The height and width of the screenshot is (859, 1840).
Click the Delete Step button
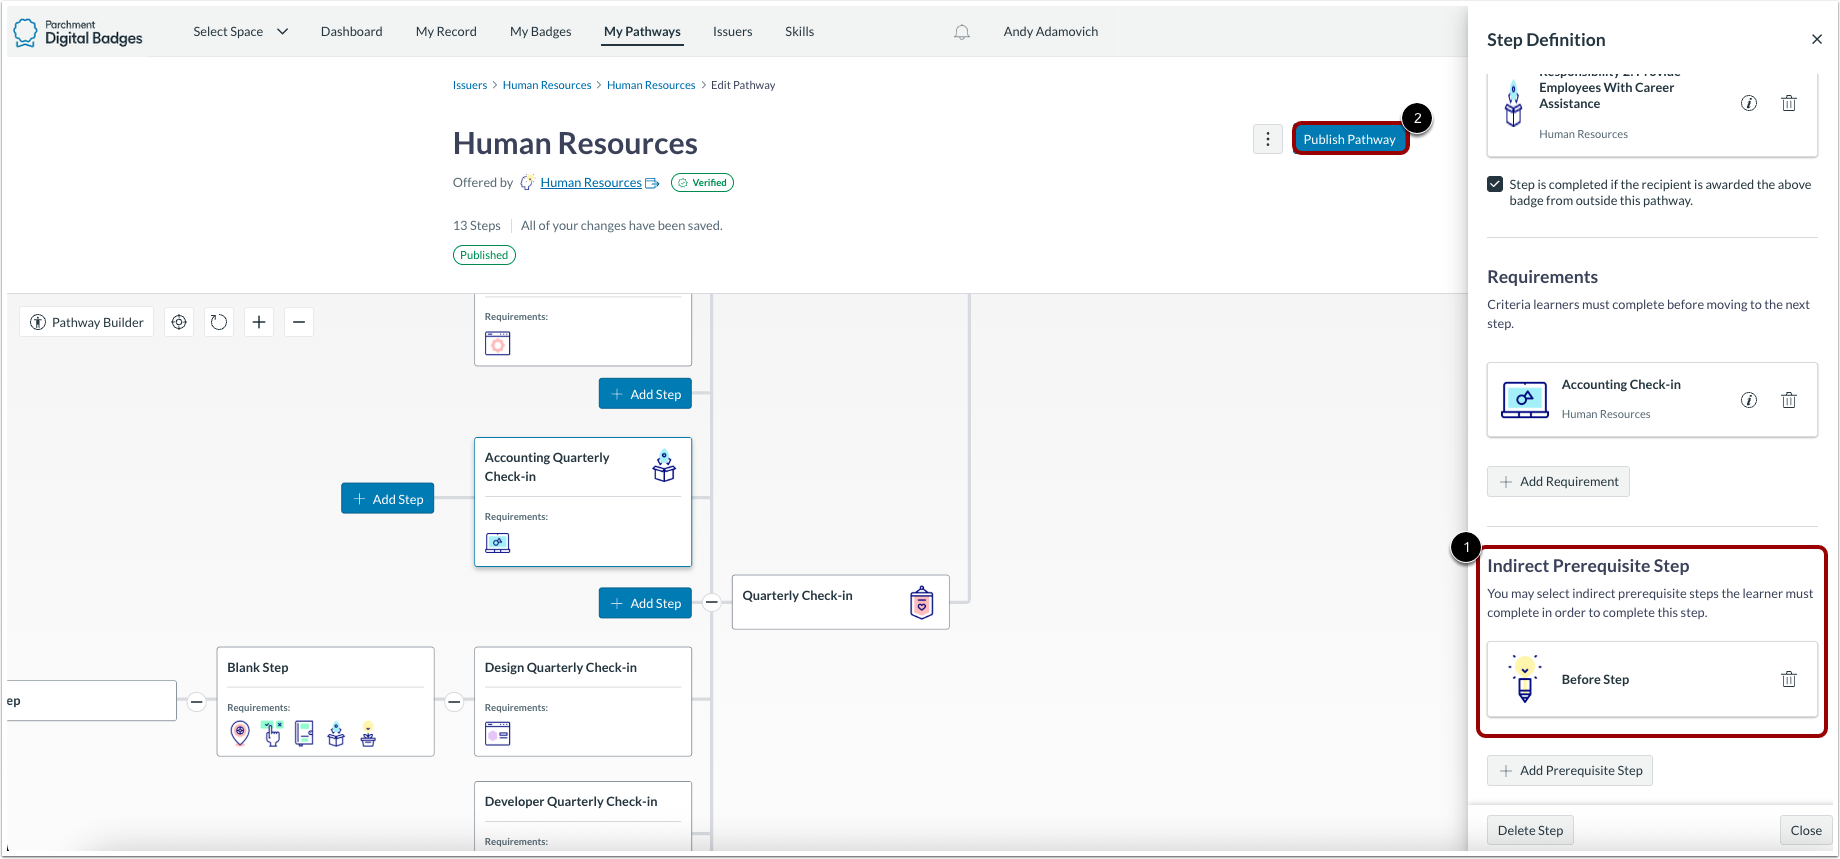click(x=1530, y=830)
